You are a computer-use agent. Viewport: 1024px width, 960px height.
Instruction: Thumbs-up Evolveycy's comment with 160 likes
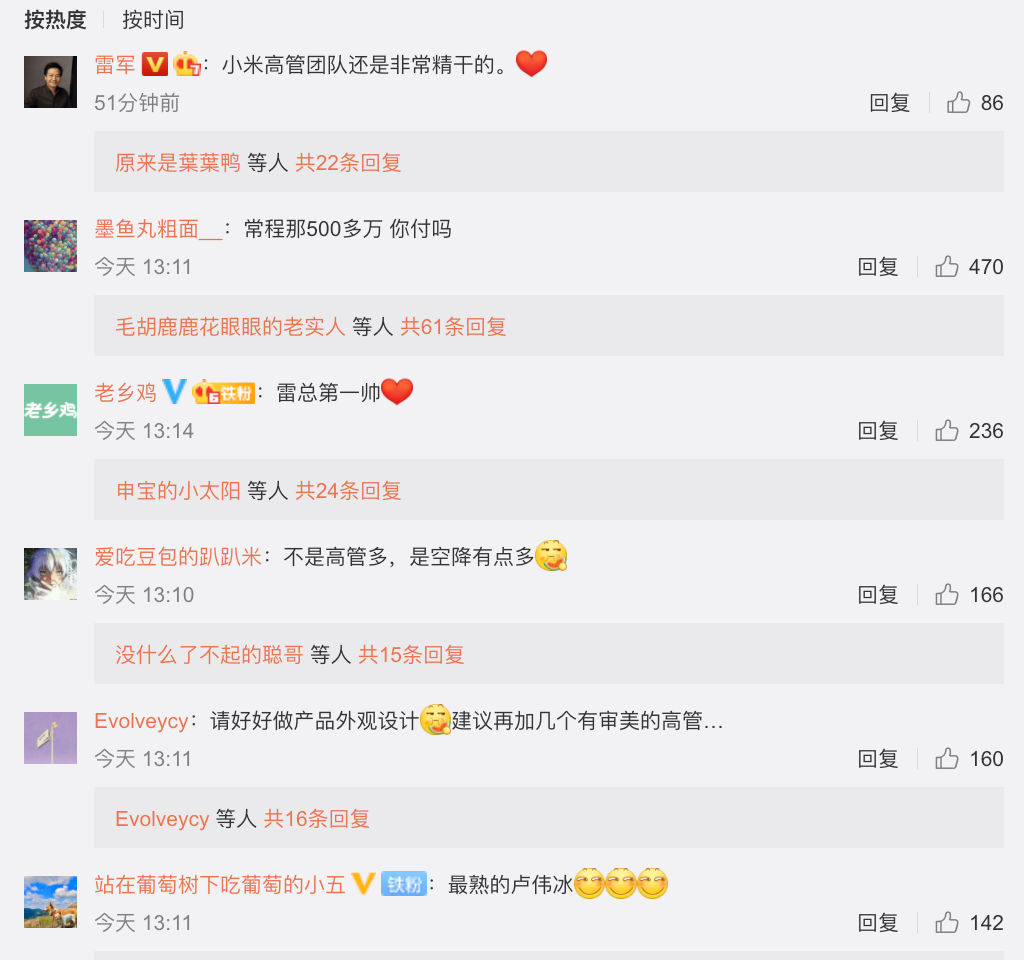coord(946,759)
